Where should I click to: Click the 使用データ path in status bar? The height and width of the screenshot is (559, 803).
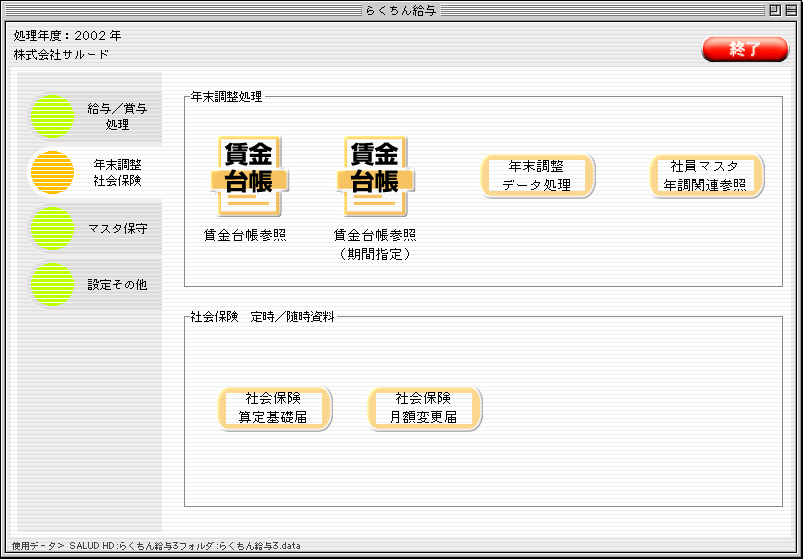156,546
